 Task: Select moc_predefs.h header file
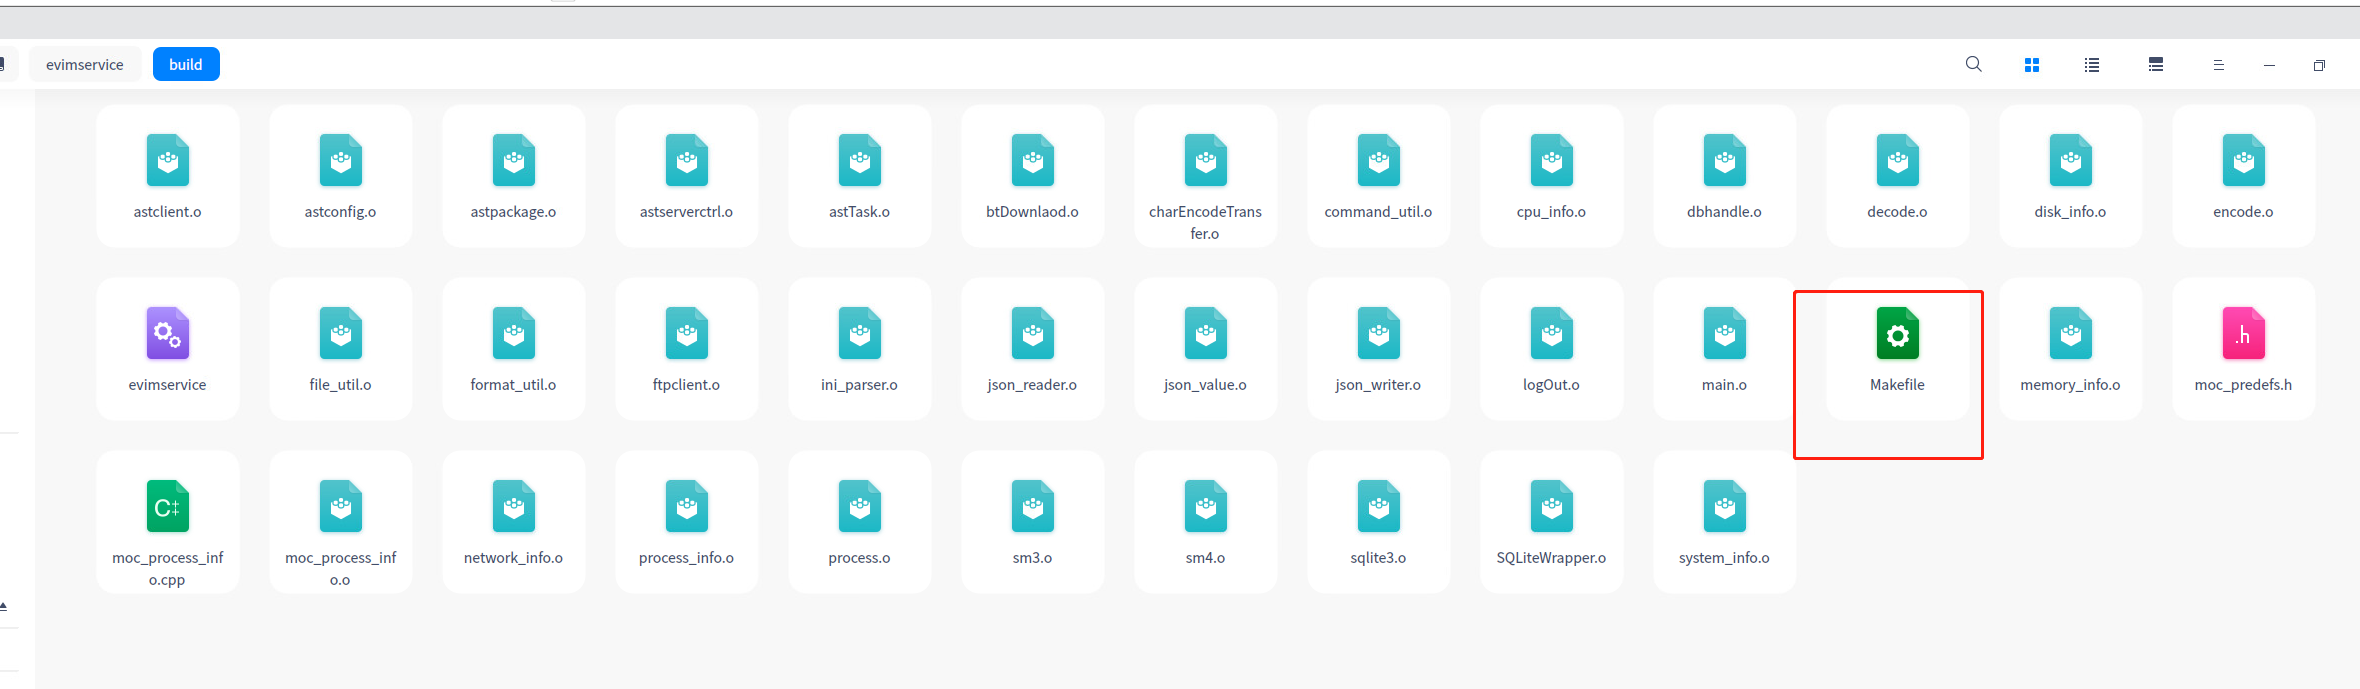point(2243,349)
